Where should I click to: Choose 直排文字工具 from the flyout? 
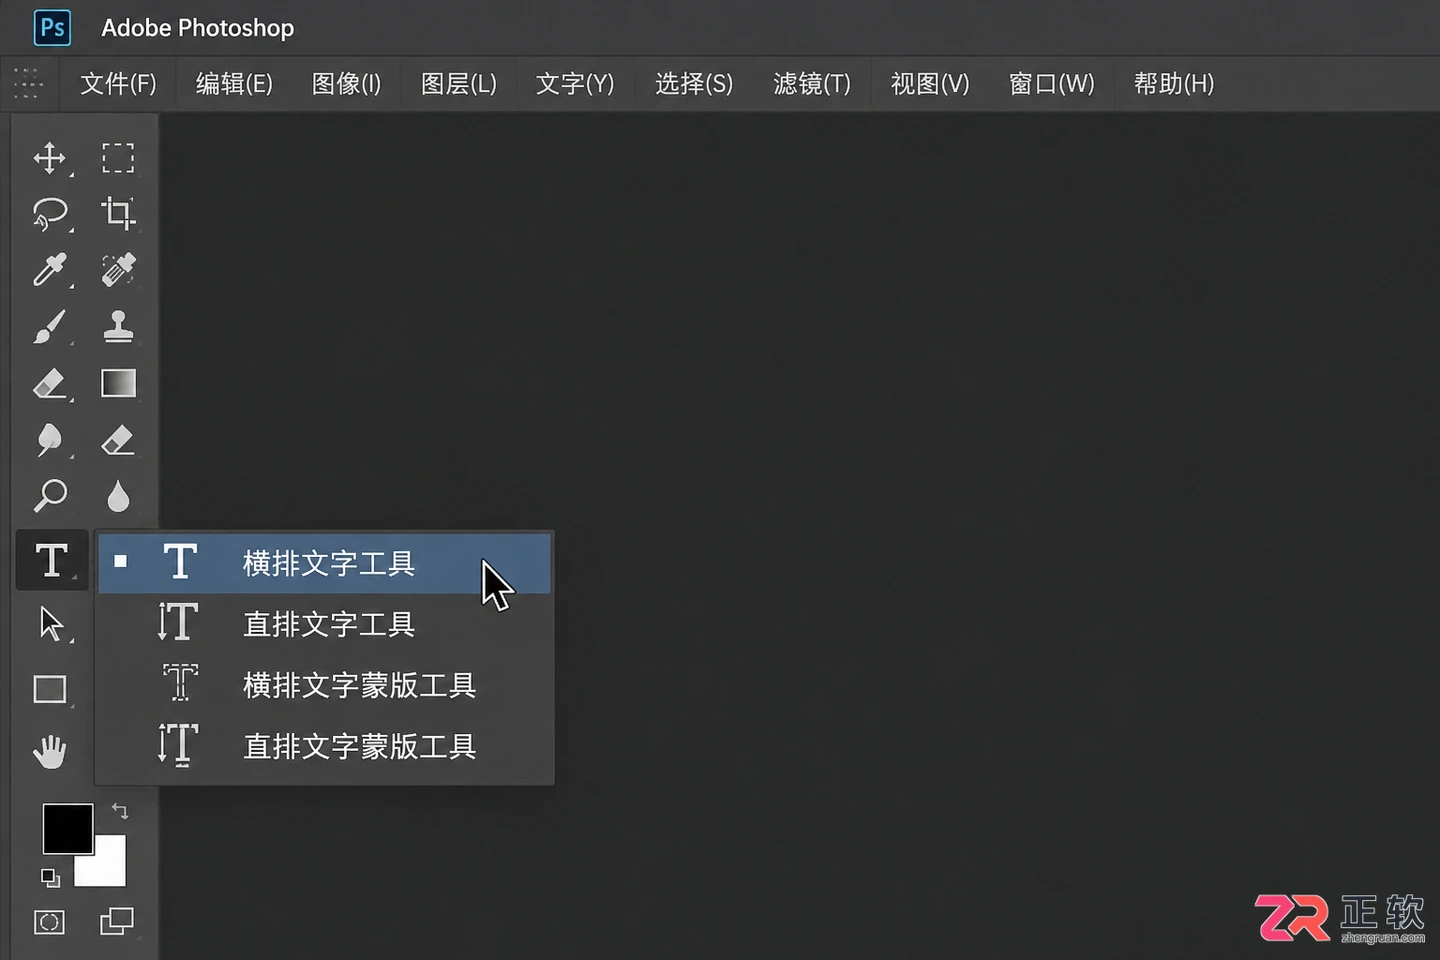324,624
